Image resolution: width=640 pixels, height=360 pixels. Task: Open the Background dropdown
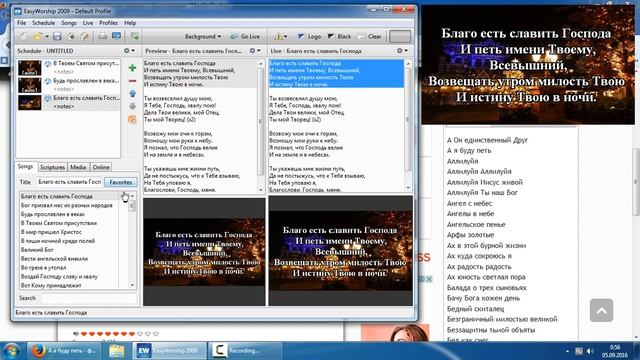[202, 36]
